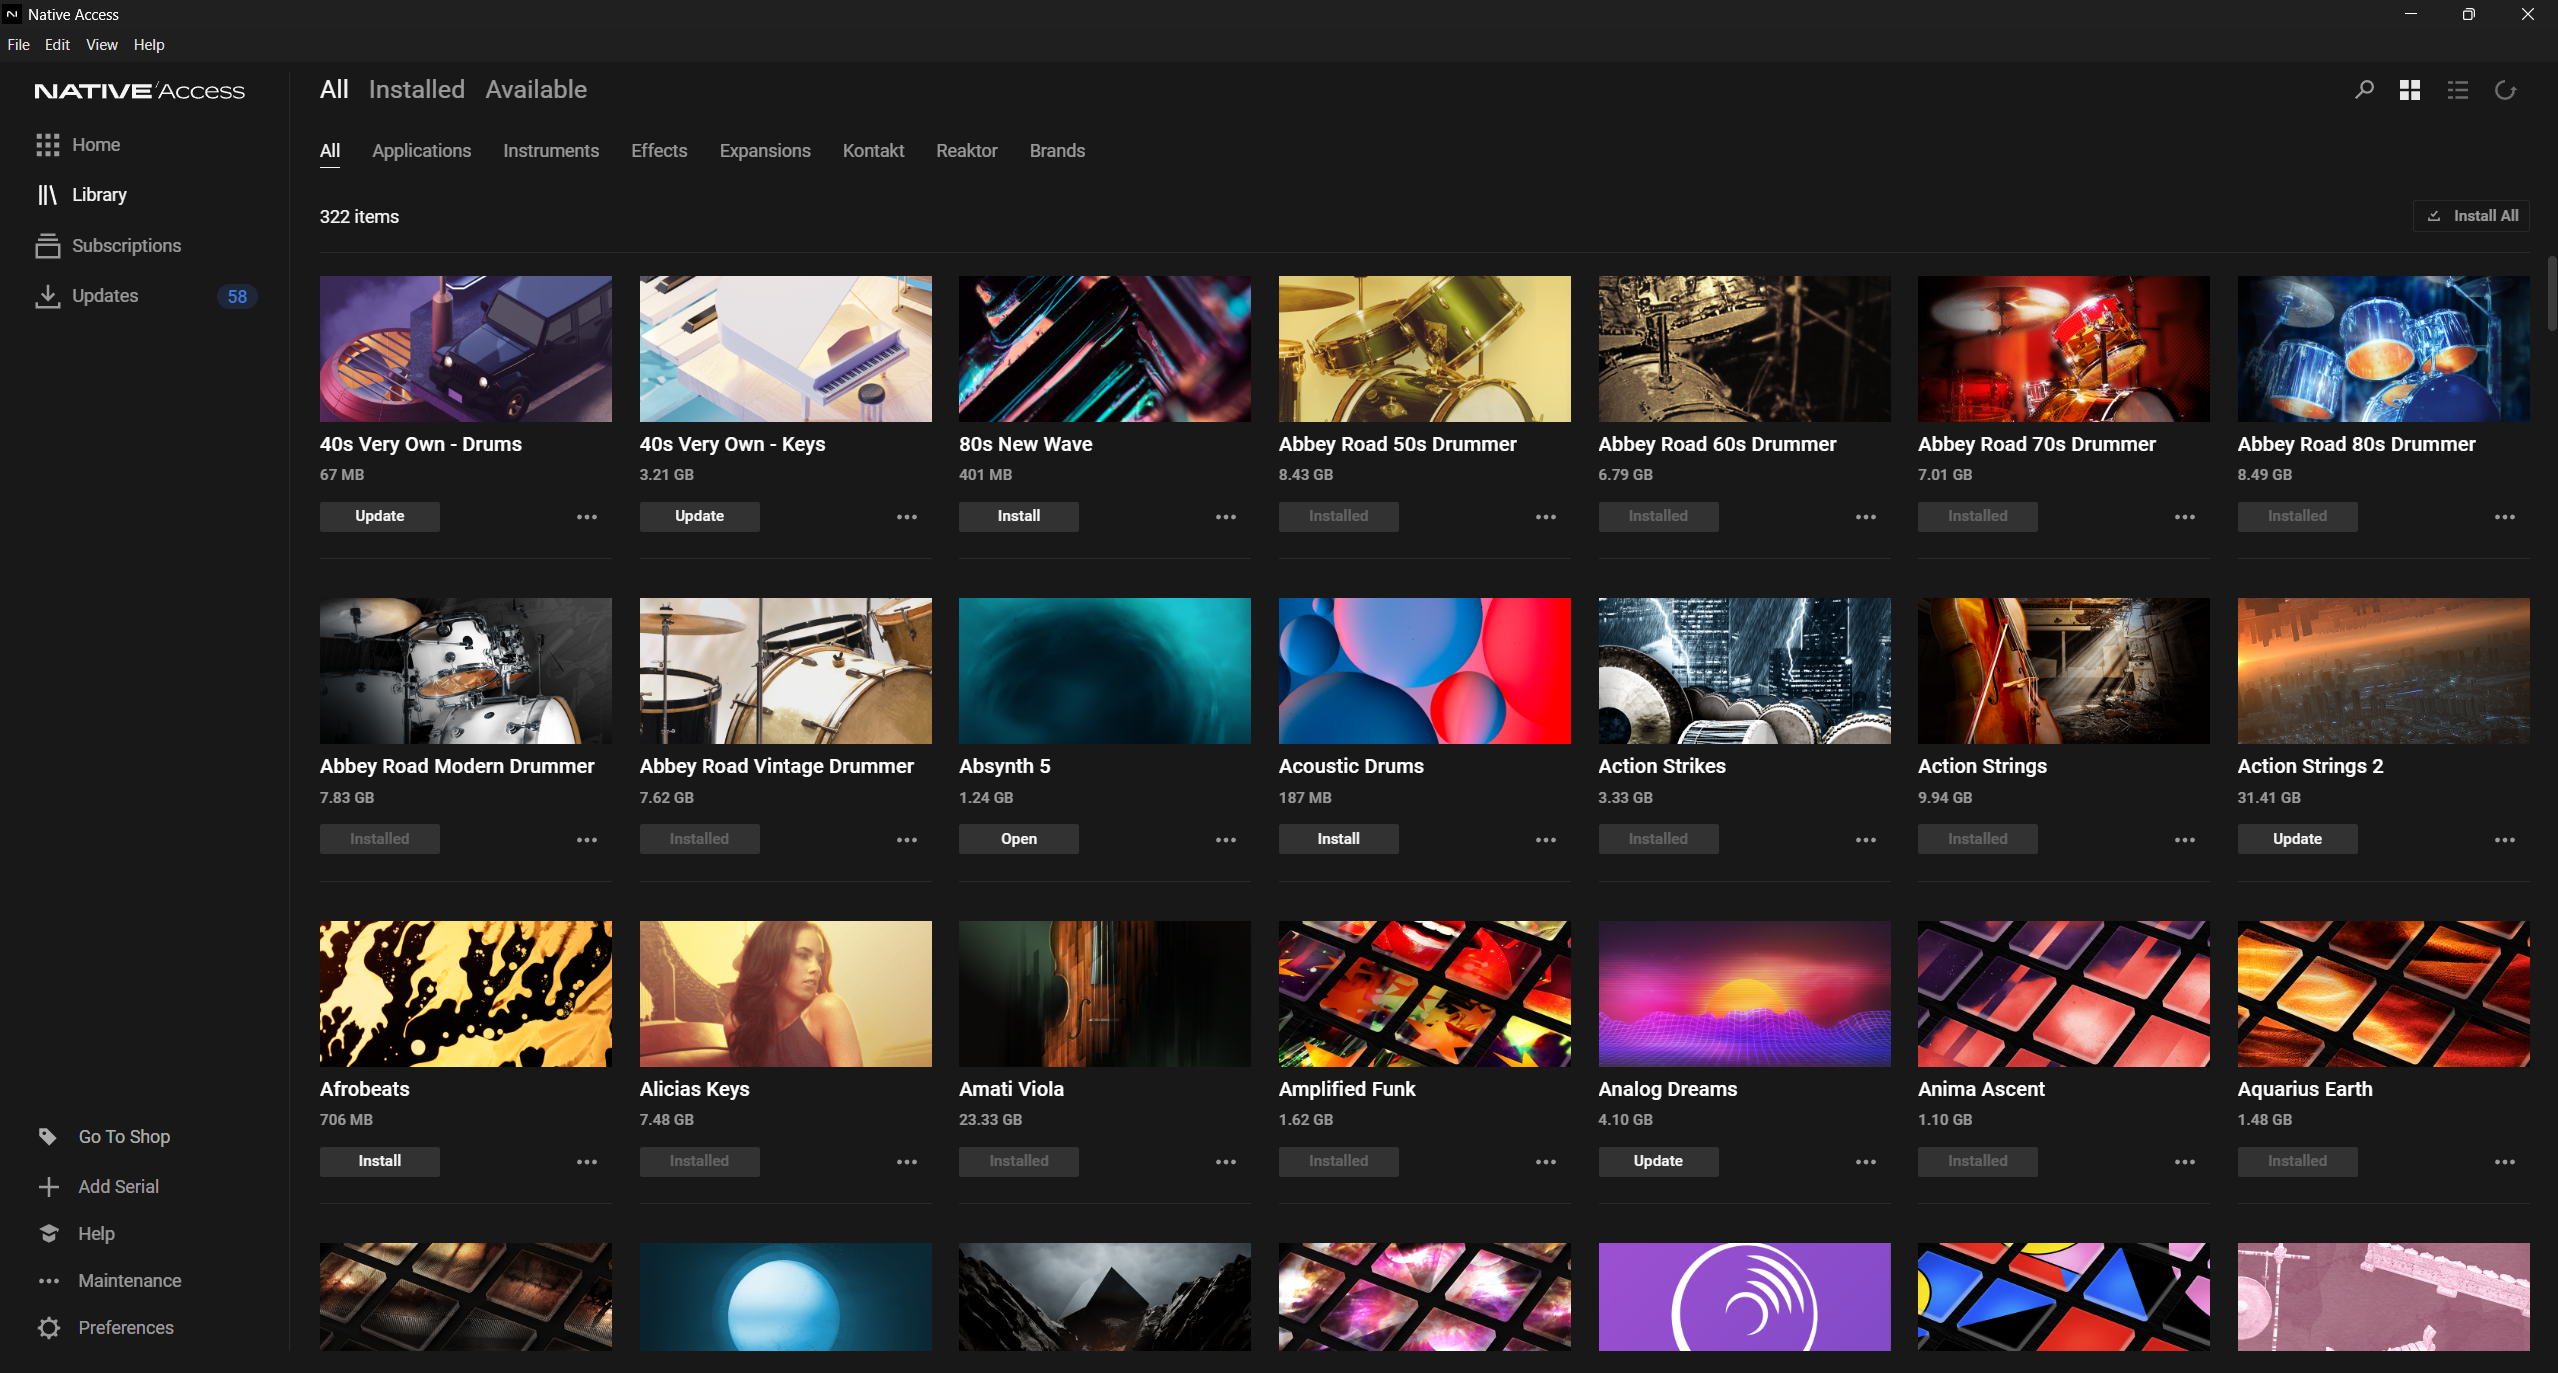Open more options for Alicias Keys
The height and width of the screenshot is (1373, 2558).
point(907,1162)
